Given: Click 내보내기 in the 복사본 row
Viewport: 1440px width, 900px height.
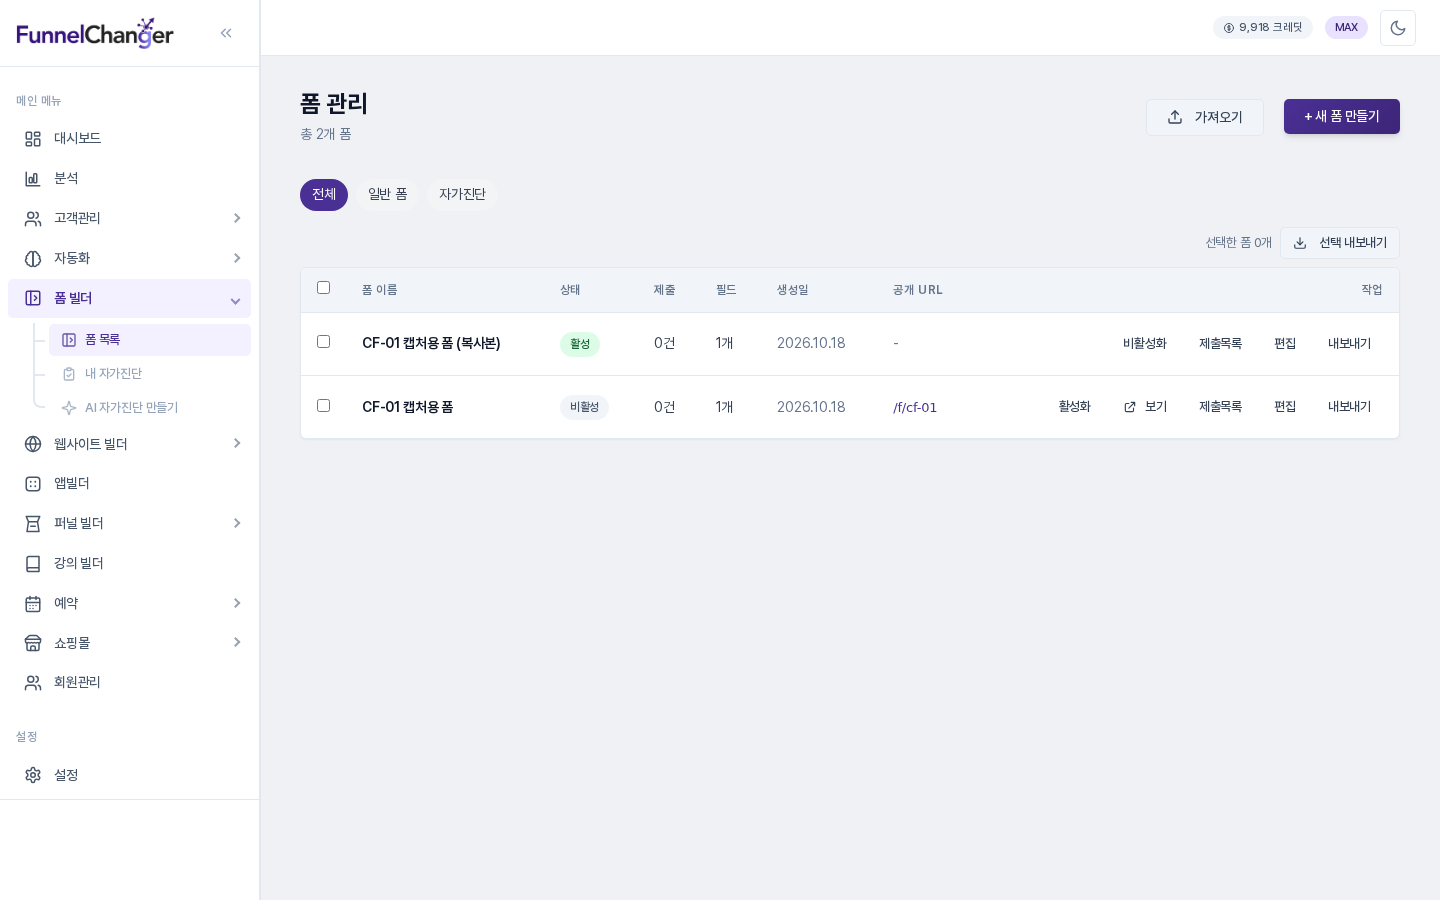Looking at the screenshot, I should pyautogui.click(x=1349, y=344).
